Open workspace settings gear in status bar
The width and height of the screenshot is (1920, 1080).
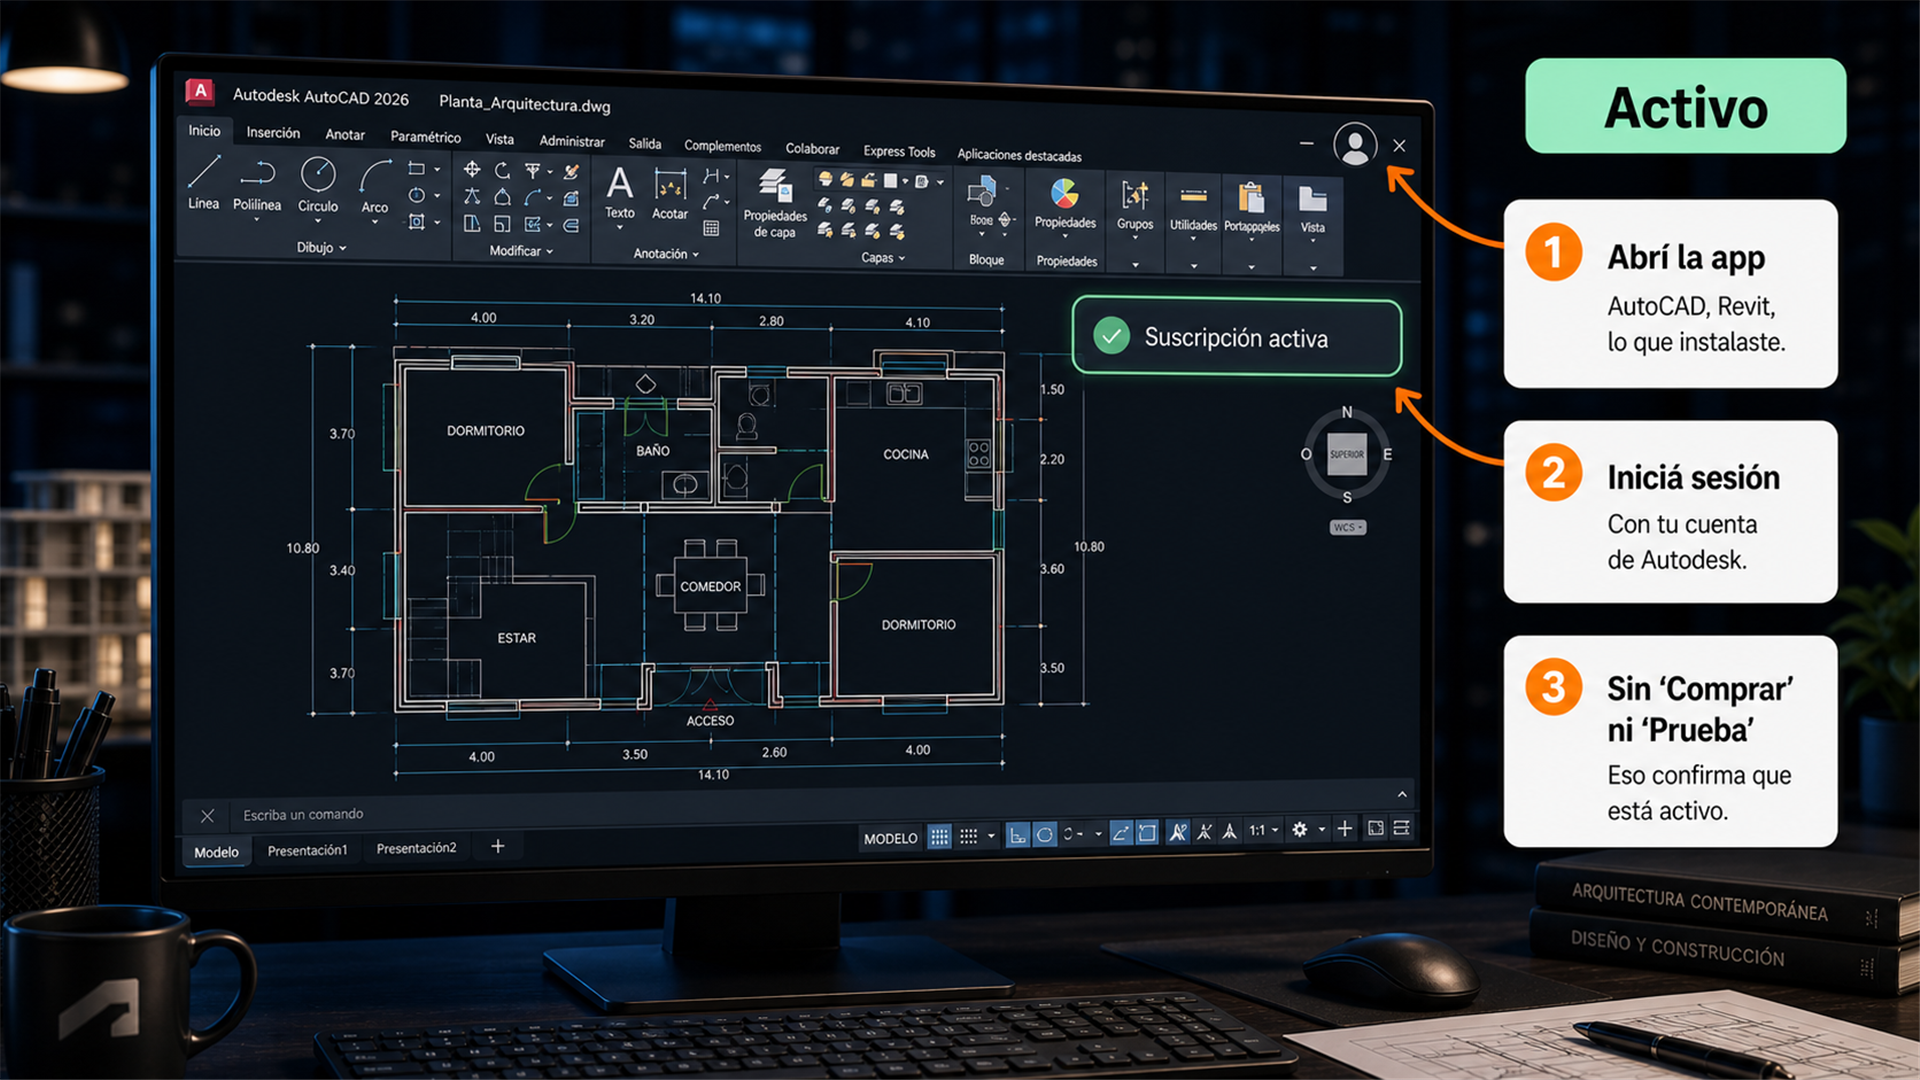tap(1299, 830)
